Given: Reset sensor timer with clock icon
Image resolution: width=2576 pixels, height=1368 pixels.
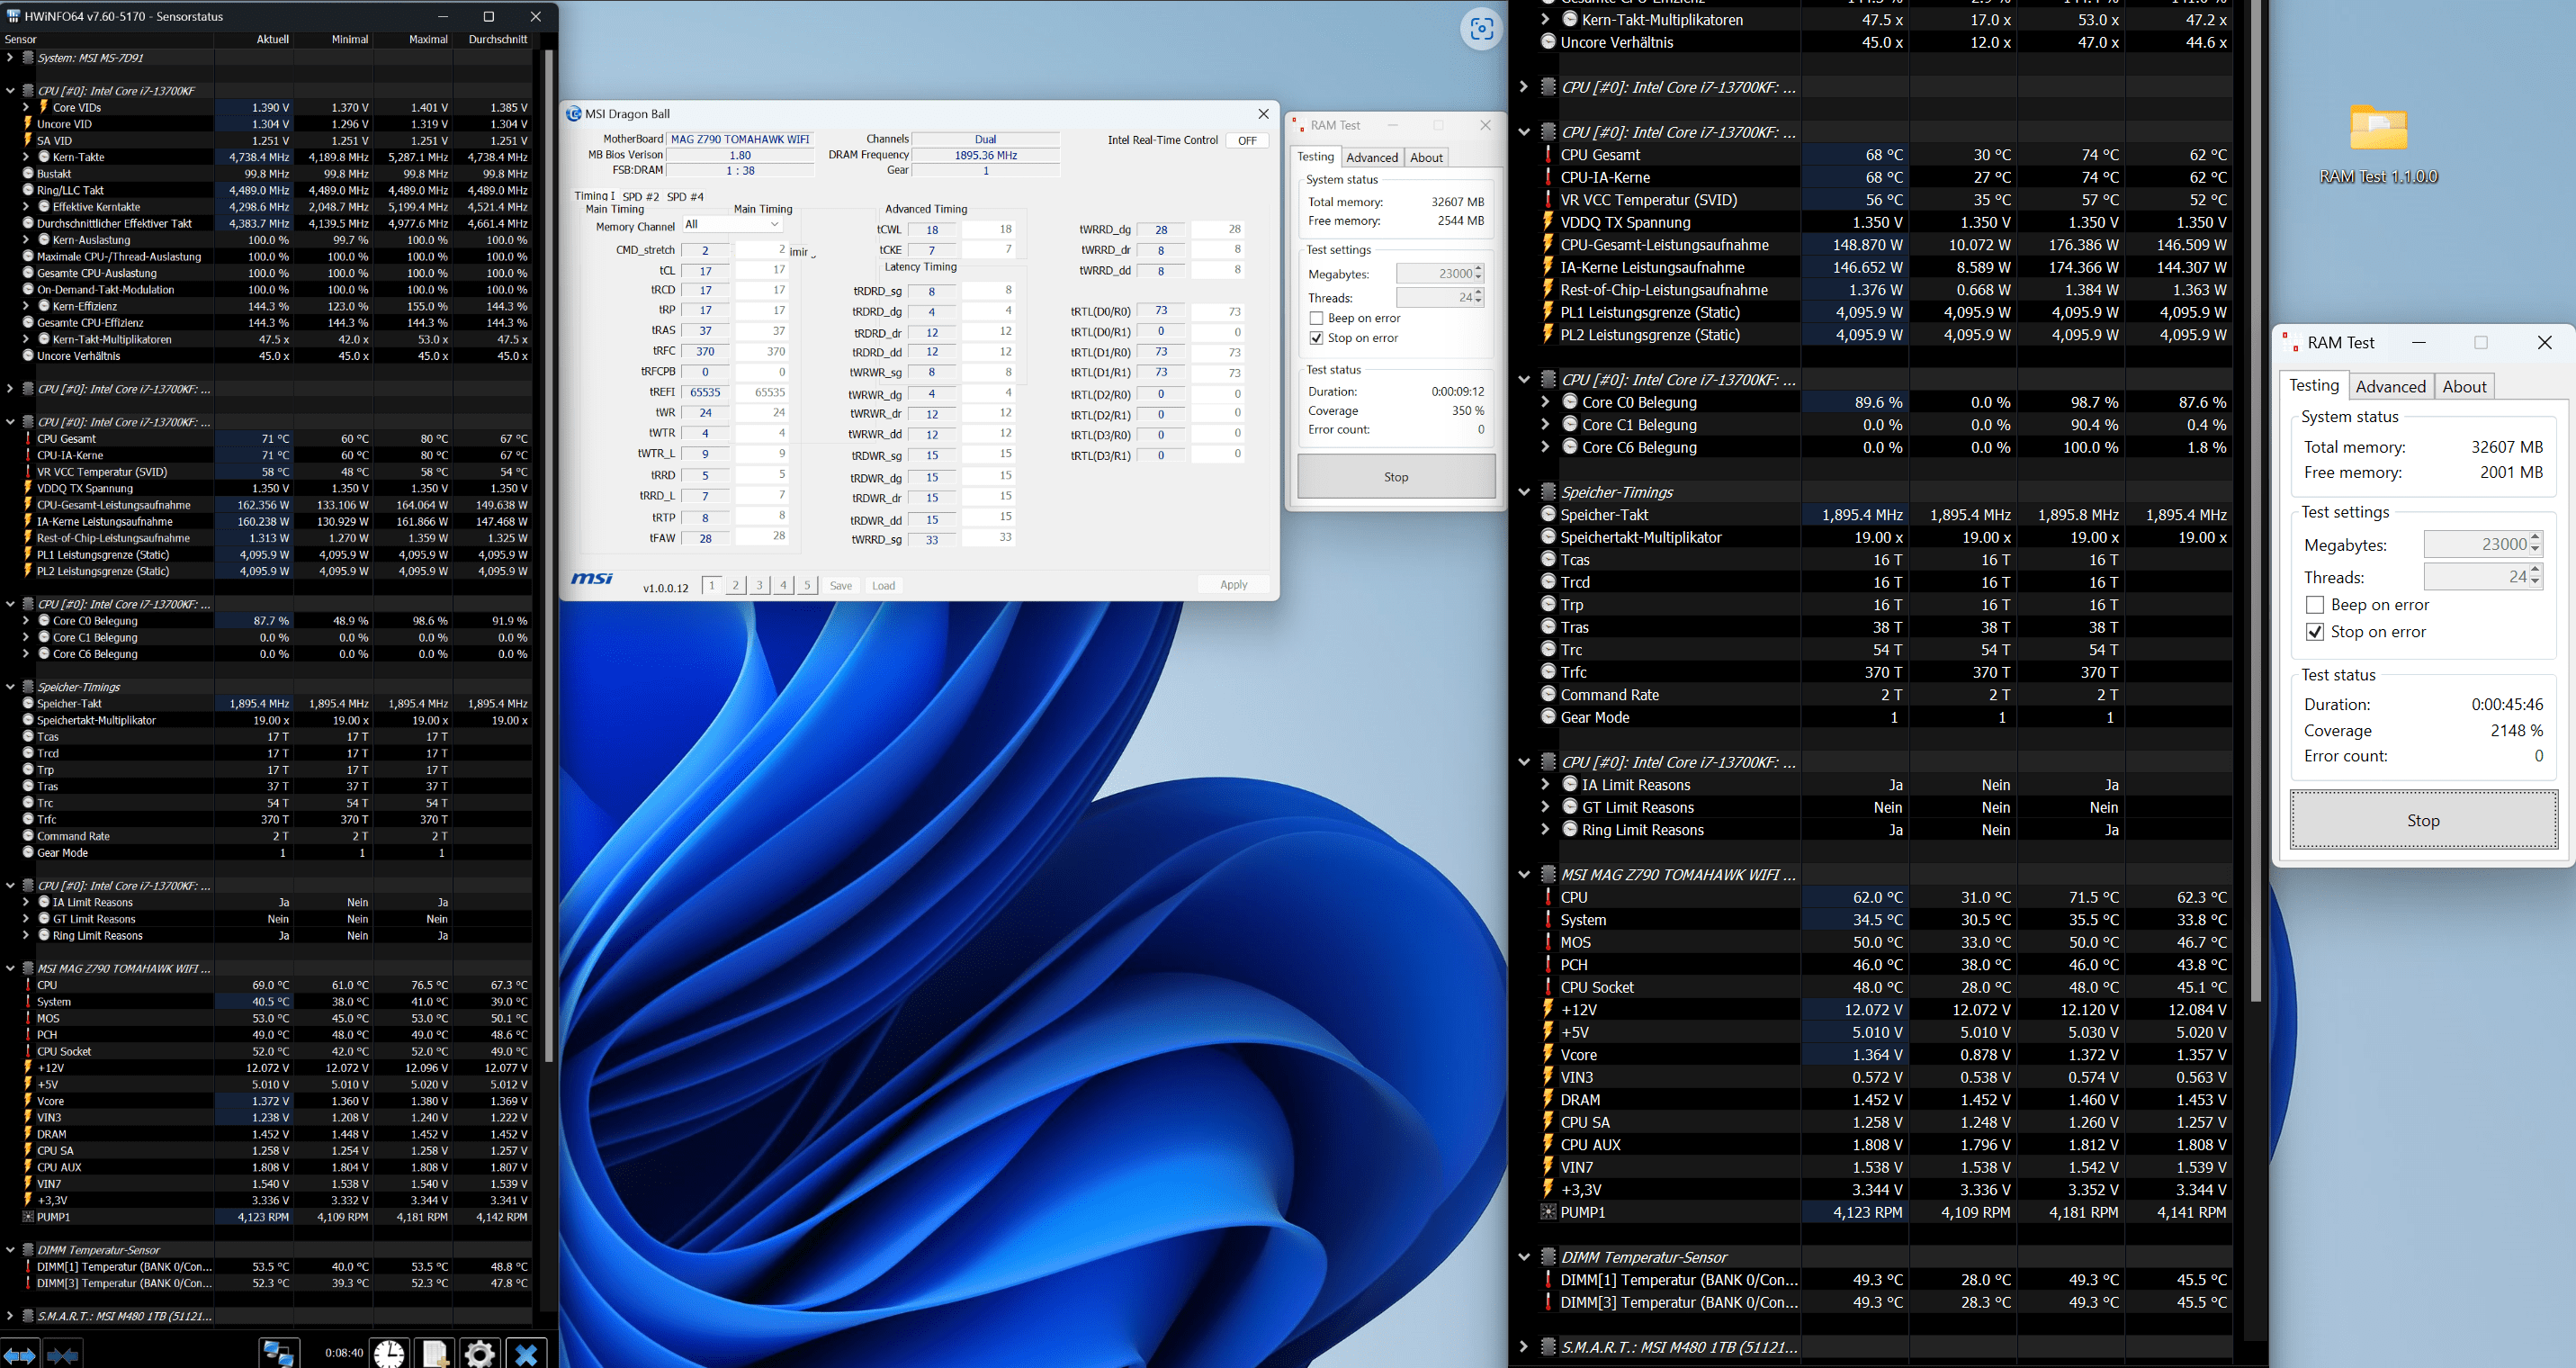Looking at the screenshot, I should click(x=389, y=1354).
